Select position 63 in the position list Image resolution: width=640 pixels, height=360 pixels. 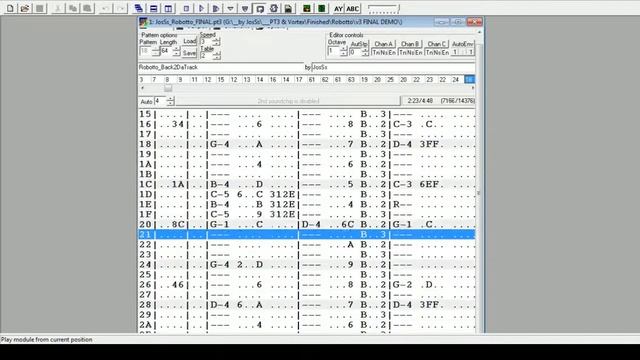[351, 80]
